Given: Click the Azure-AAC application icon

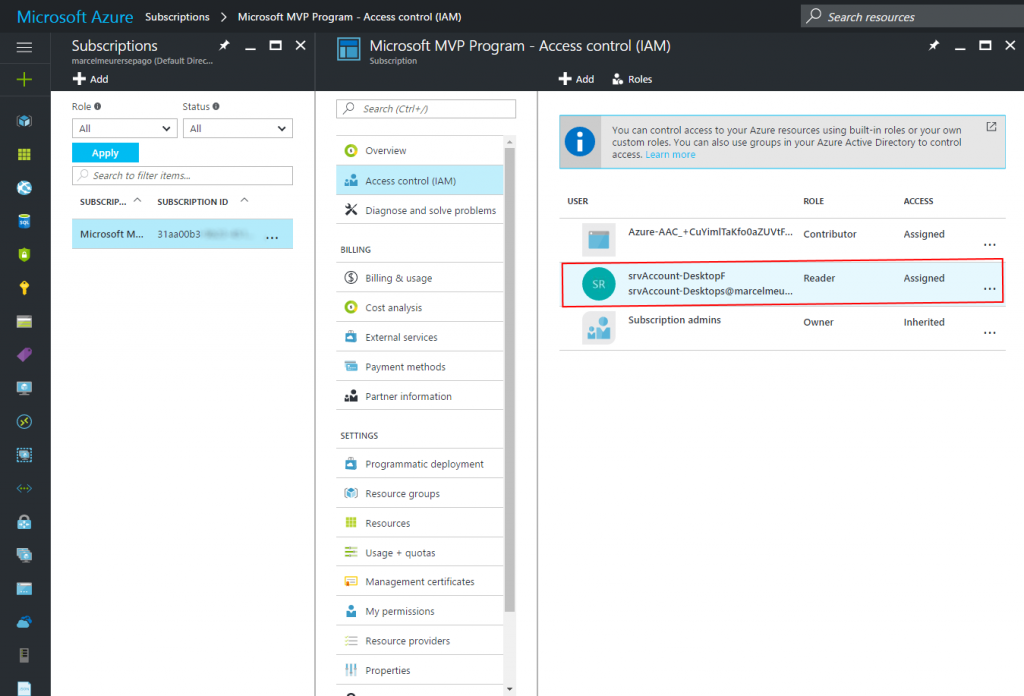Looking at the screenshot, I should [x=598, y=240].
